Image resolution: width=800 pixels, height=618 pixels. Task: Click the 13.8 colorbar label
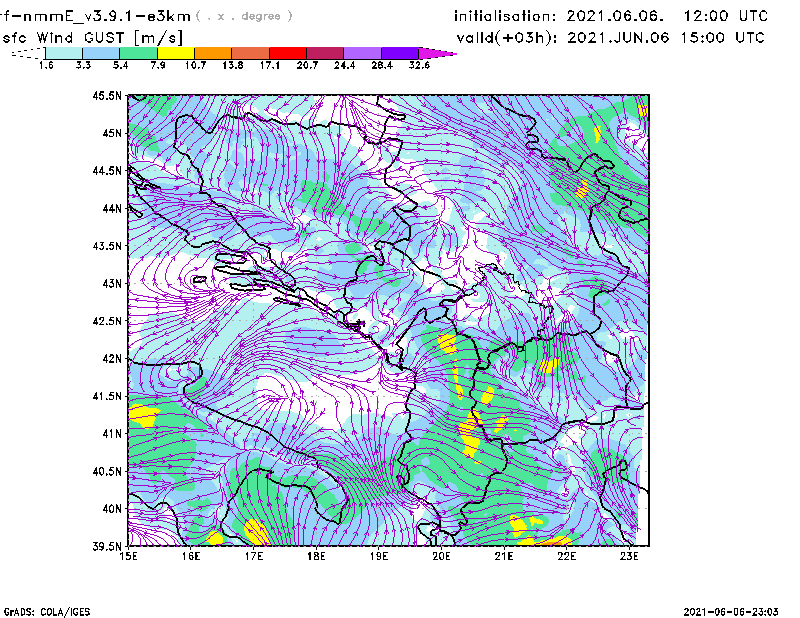pyautogui.click(x=233, y=65)
